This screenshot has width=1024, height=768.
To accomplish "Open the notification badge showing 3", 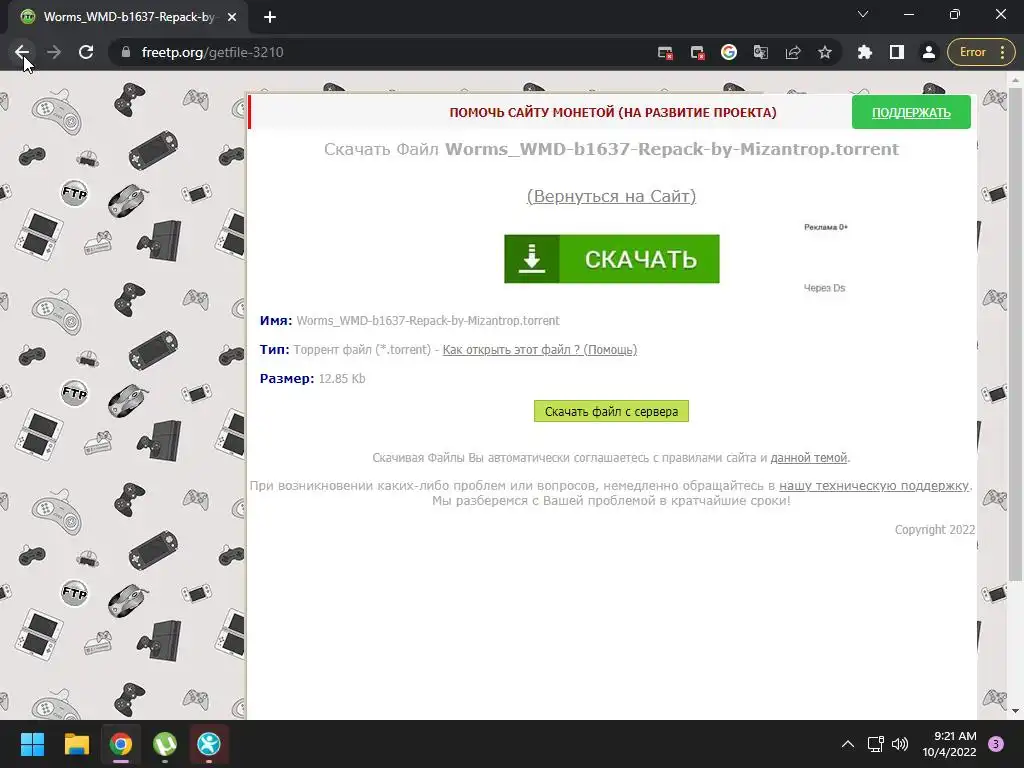I will pos(996,744).
